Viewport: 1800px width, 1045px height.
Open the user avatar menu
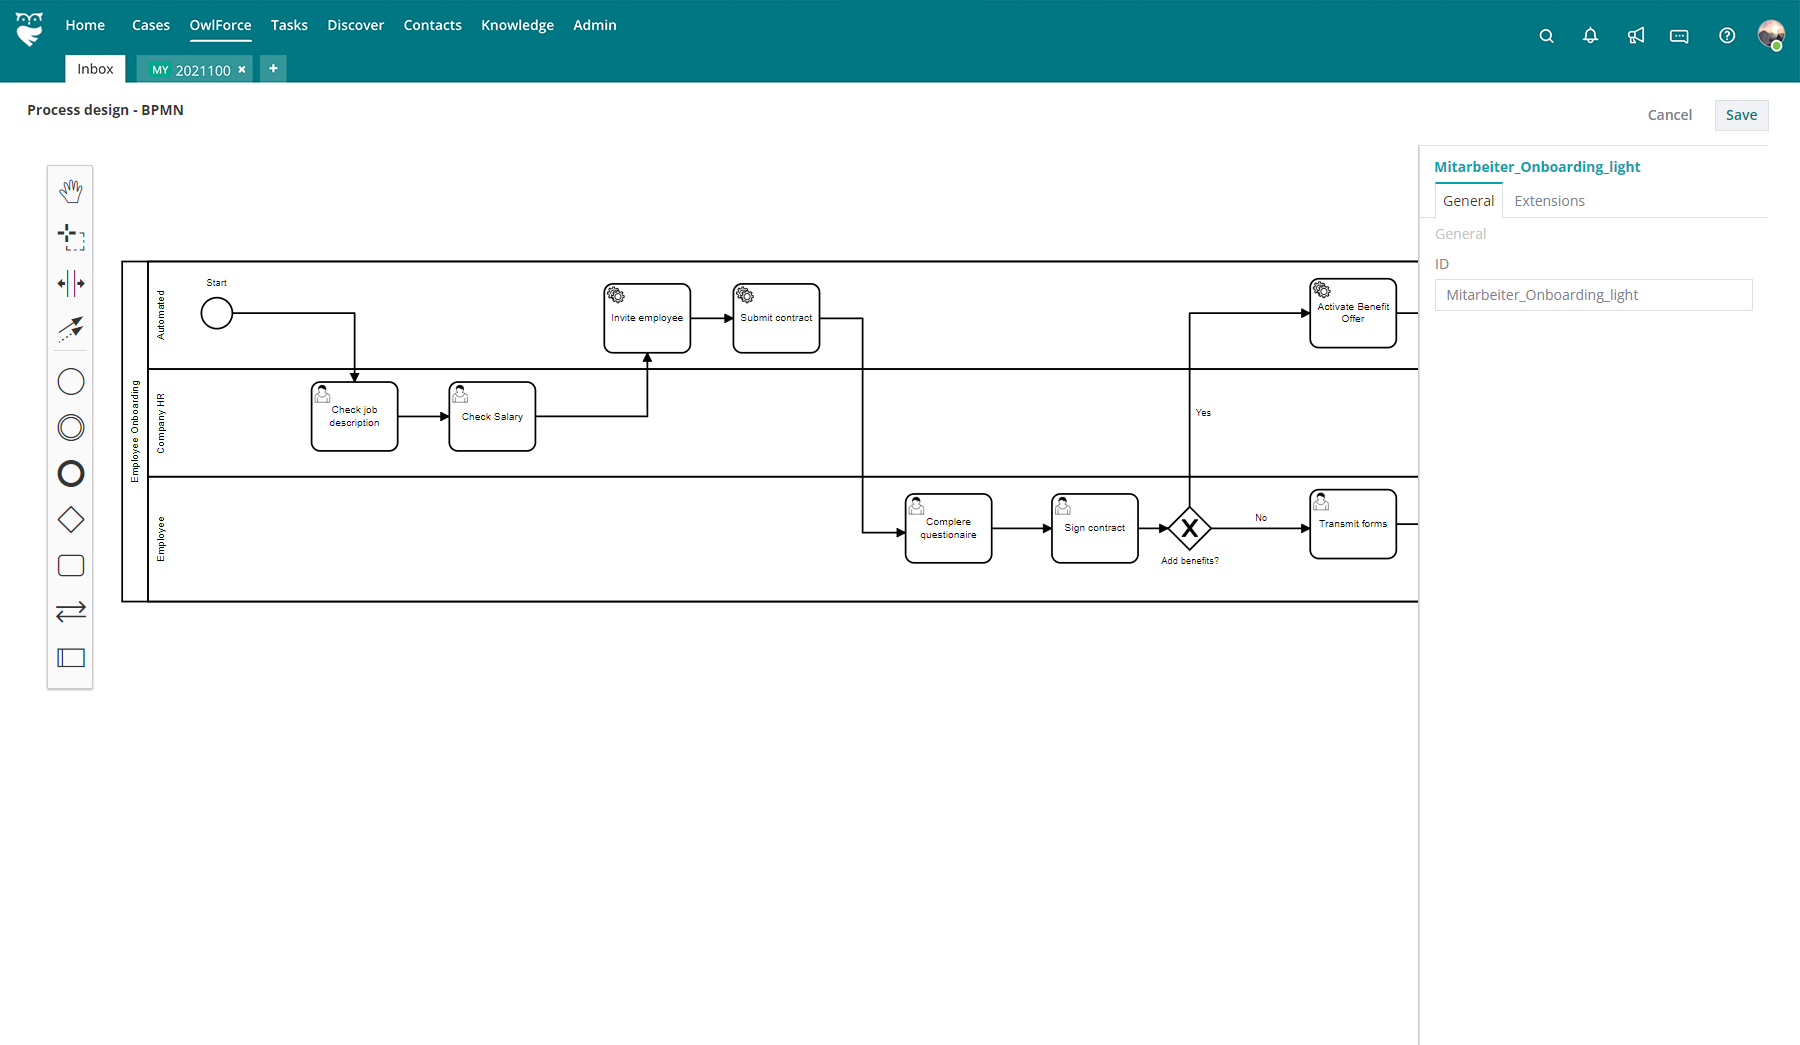1771,35
